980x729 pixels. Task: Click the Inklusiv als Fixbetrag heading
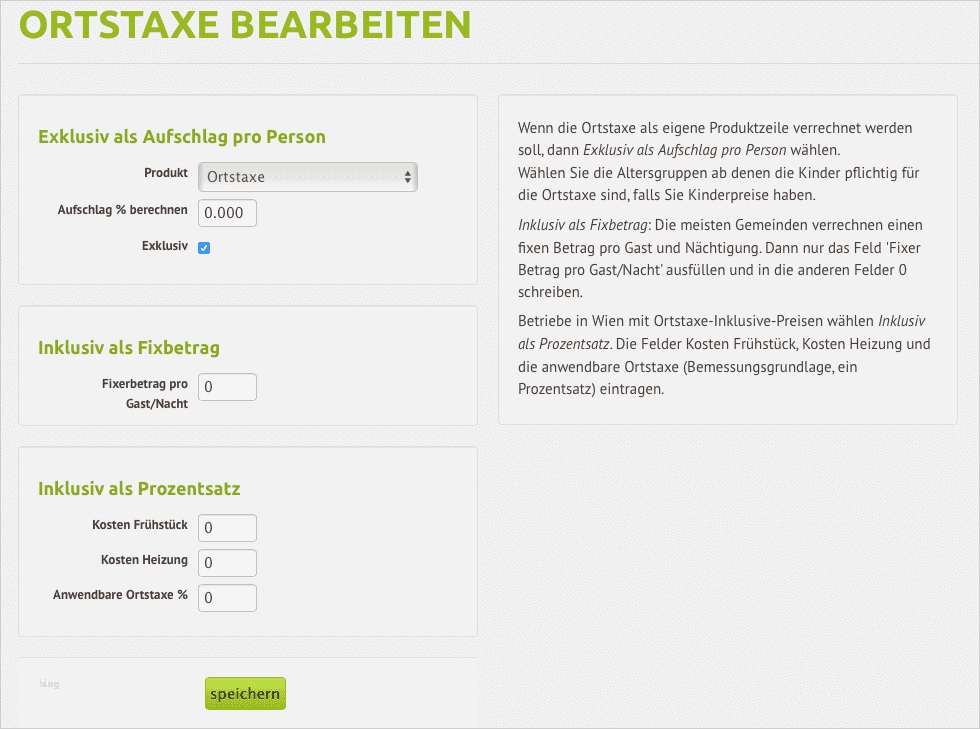pos(129,348)
